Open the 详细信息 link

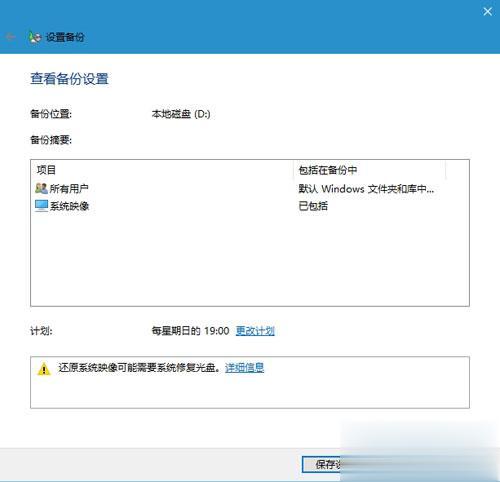click(244, 368)
